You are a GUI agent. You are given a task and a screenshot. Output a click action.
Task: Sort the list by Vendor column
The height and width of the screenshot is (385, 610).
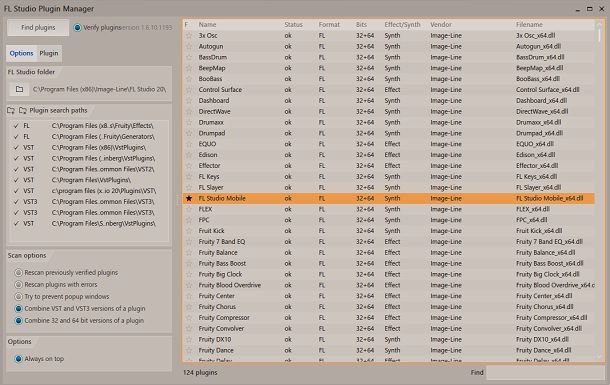[x=441, y=24]
